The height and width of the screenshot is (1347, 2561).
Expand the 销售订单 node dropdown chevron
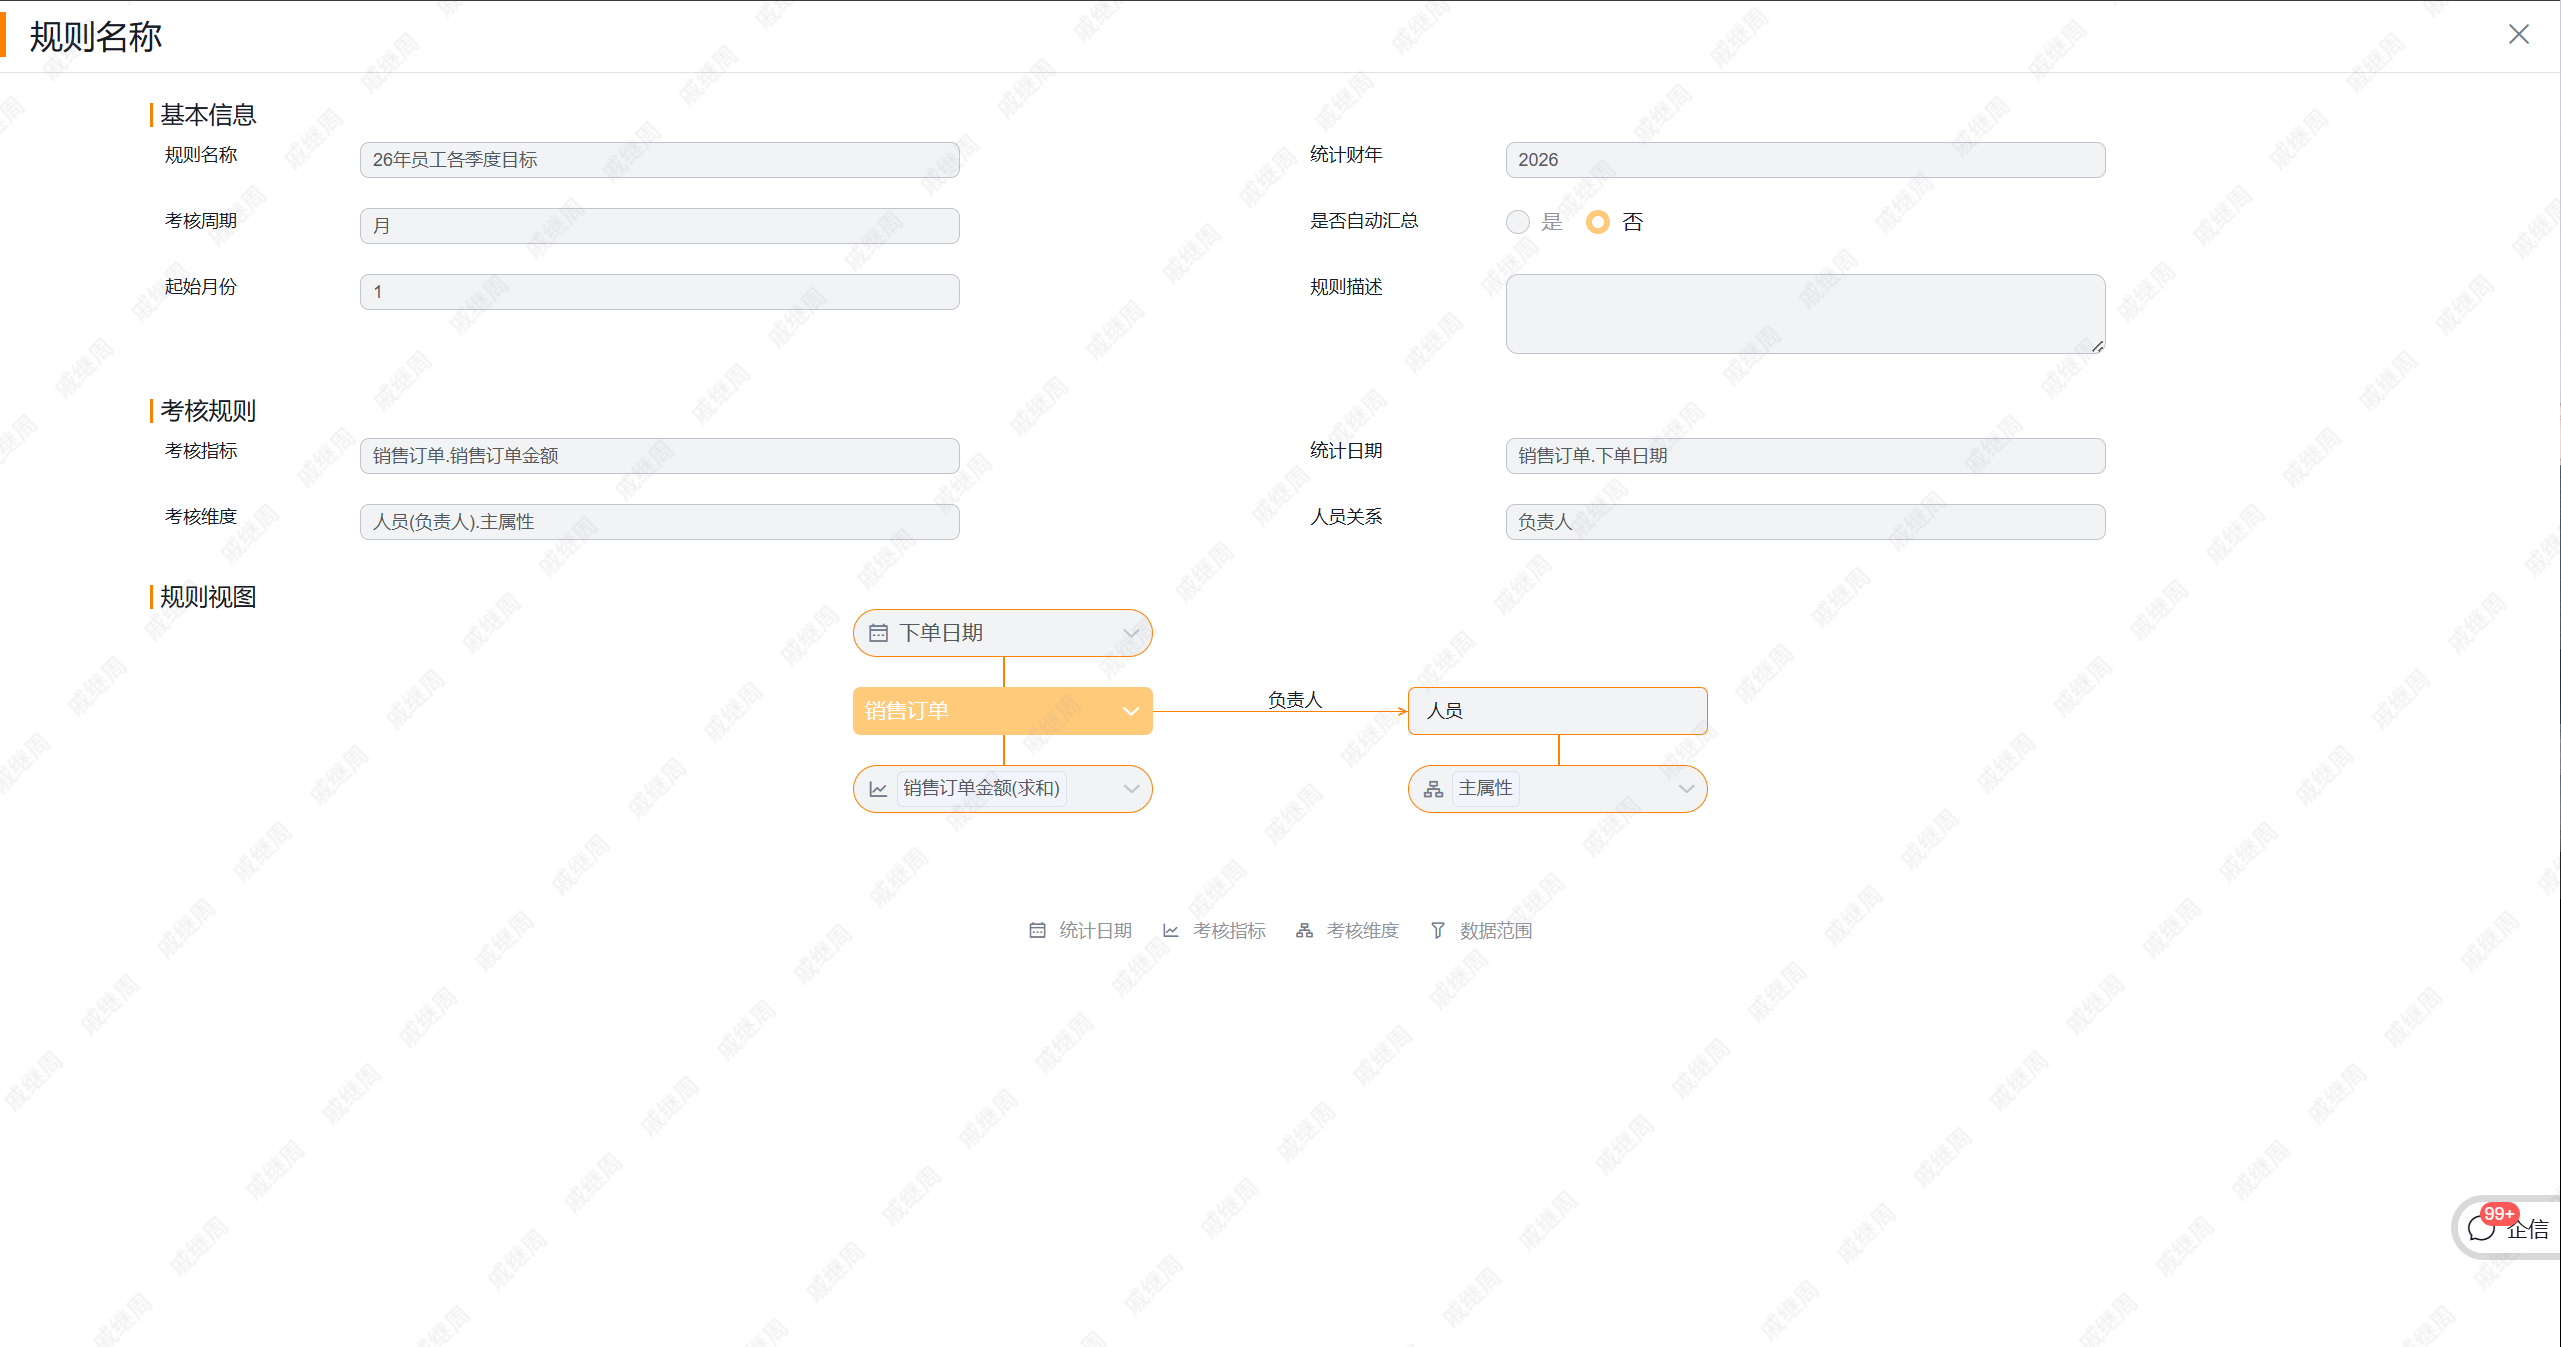[1130, 711]
